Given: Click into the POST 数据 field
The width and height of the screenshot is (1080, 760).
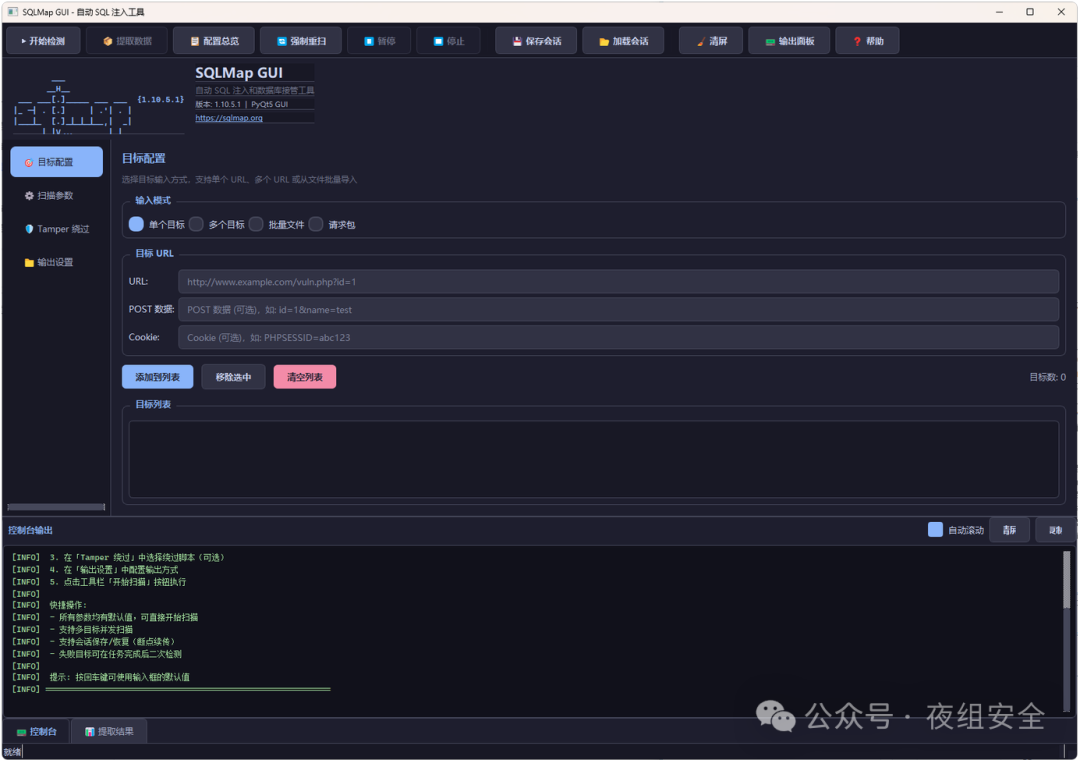Looking at the screenshot, I should click(619, 309).
